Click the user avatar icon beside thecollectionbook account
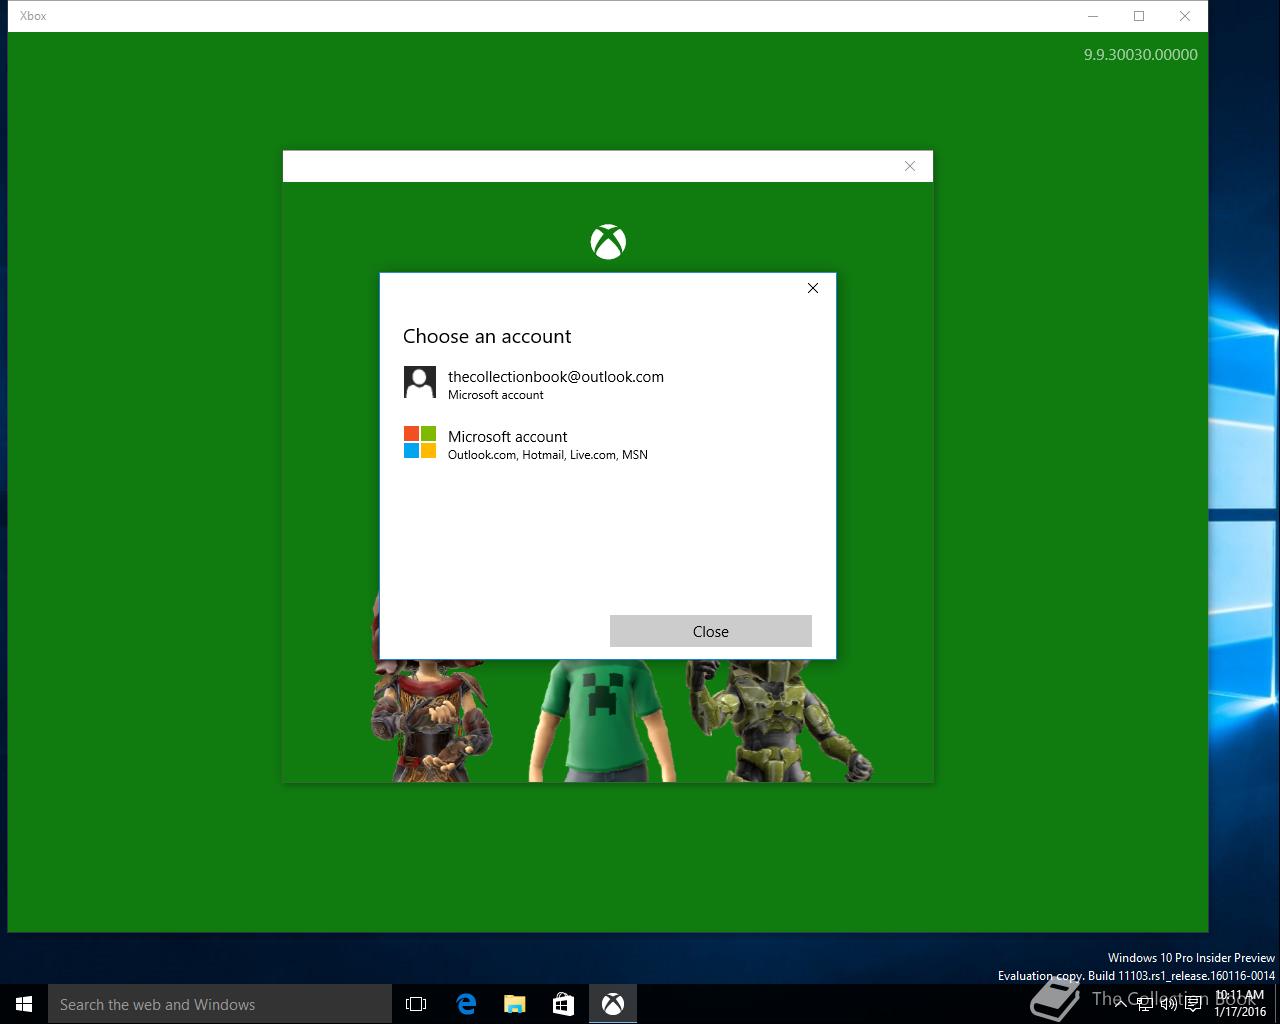Image resolution: width=1280 pixels, height=1024 pixels. pyautogui.click(x=420, y=382)
